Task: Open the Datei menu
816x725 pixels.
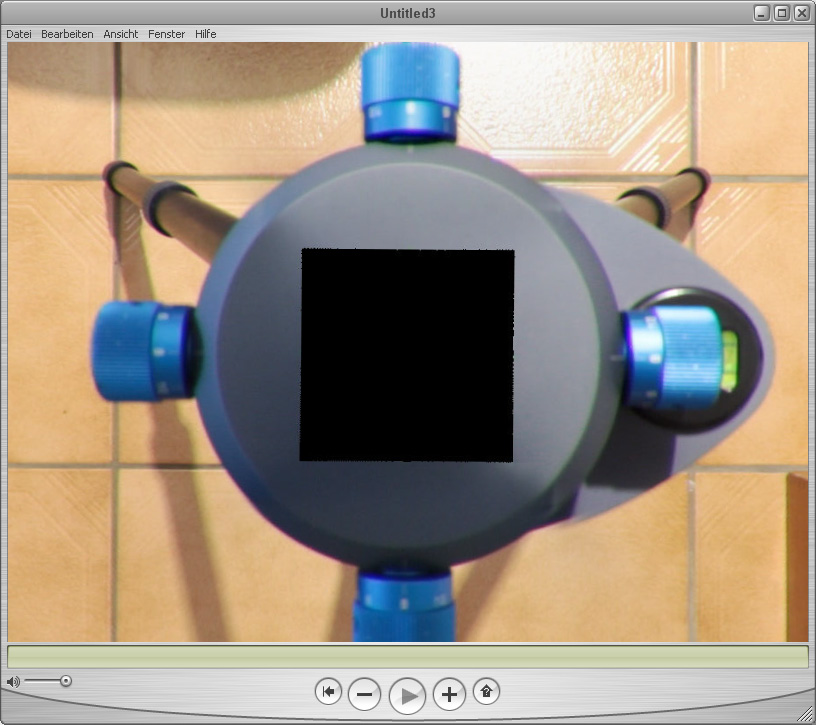Action: [19, 34]
